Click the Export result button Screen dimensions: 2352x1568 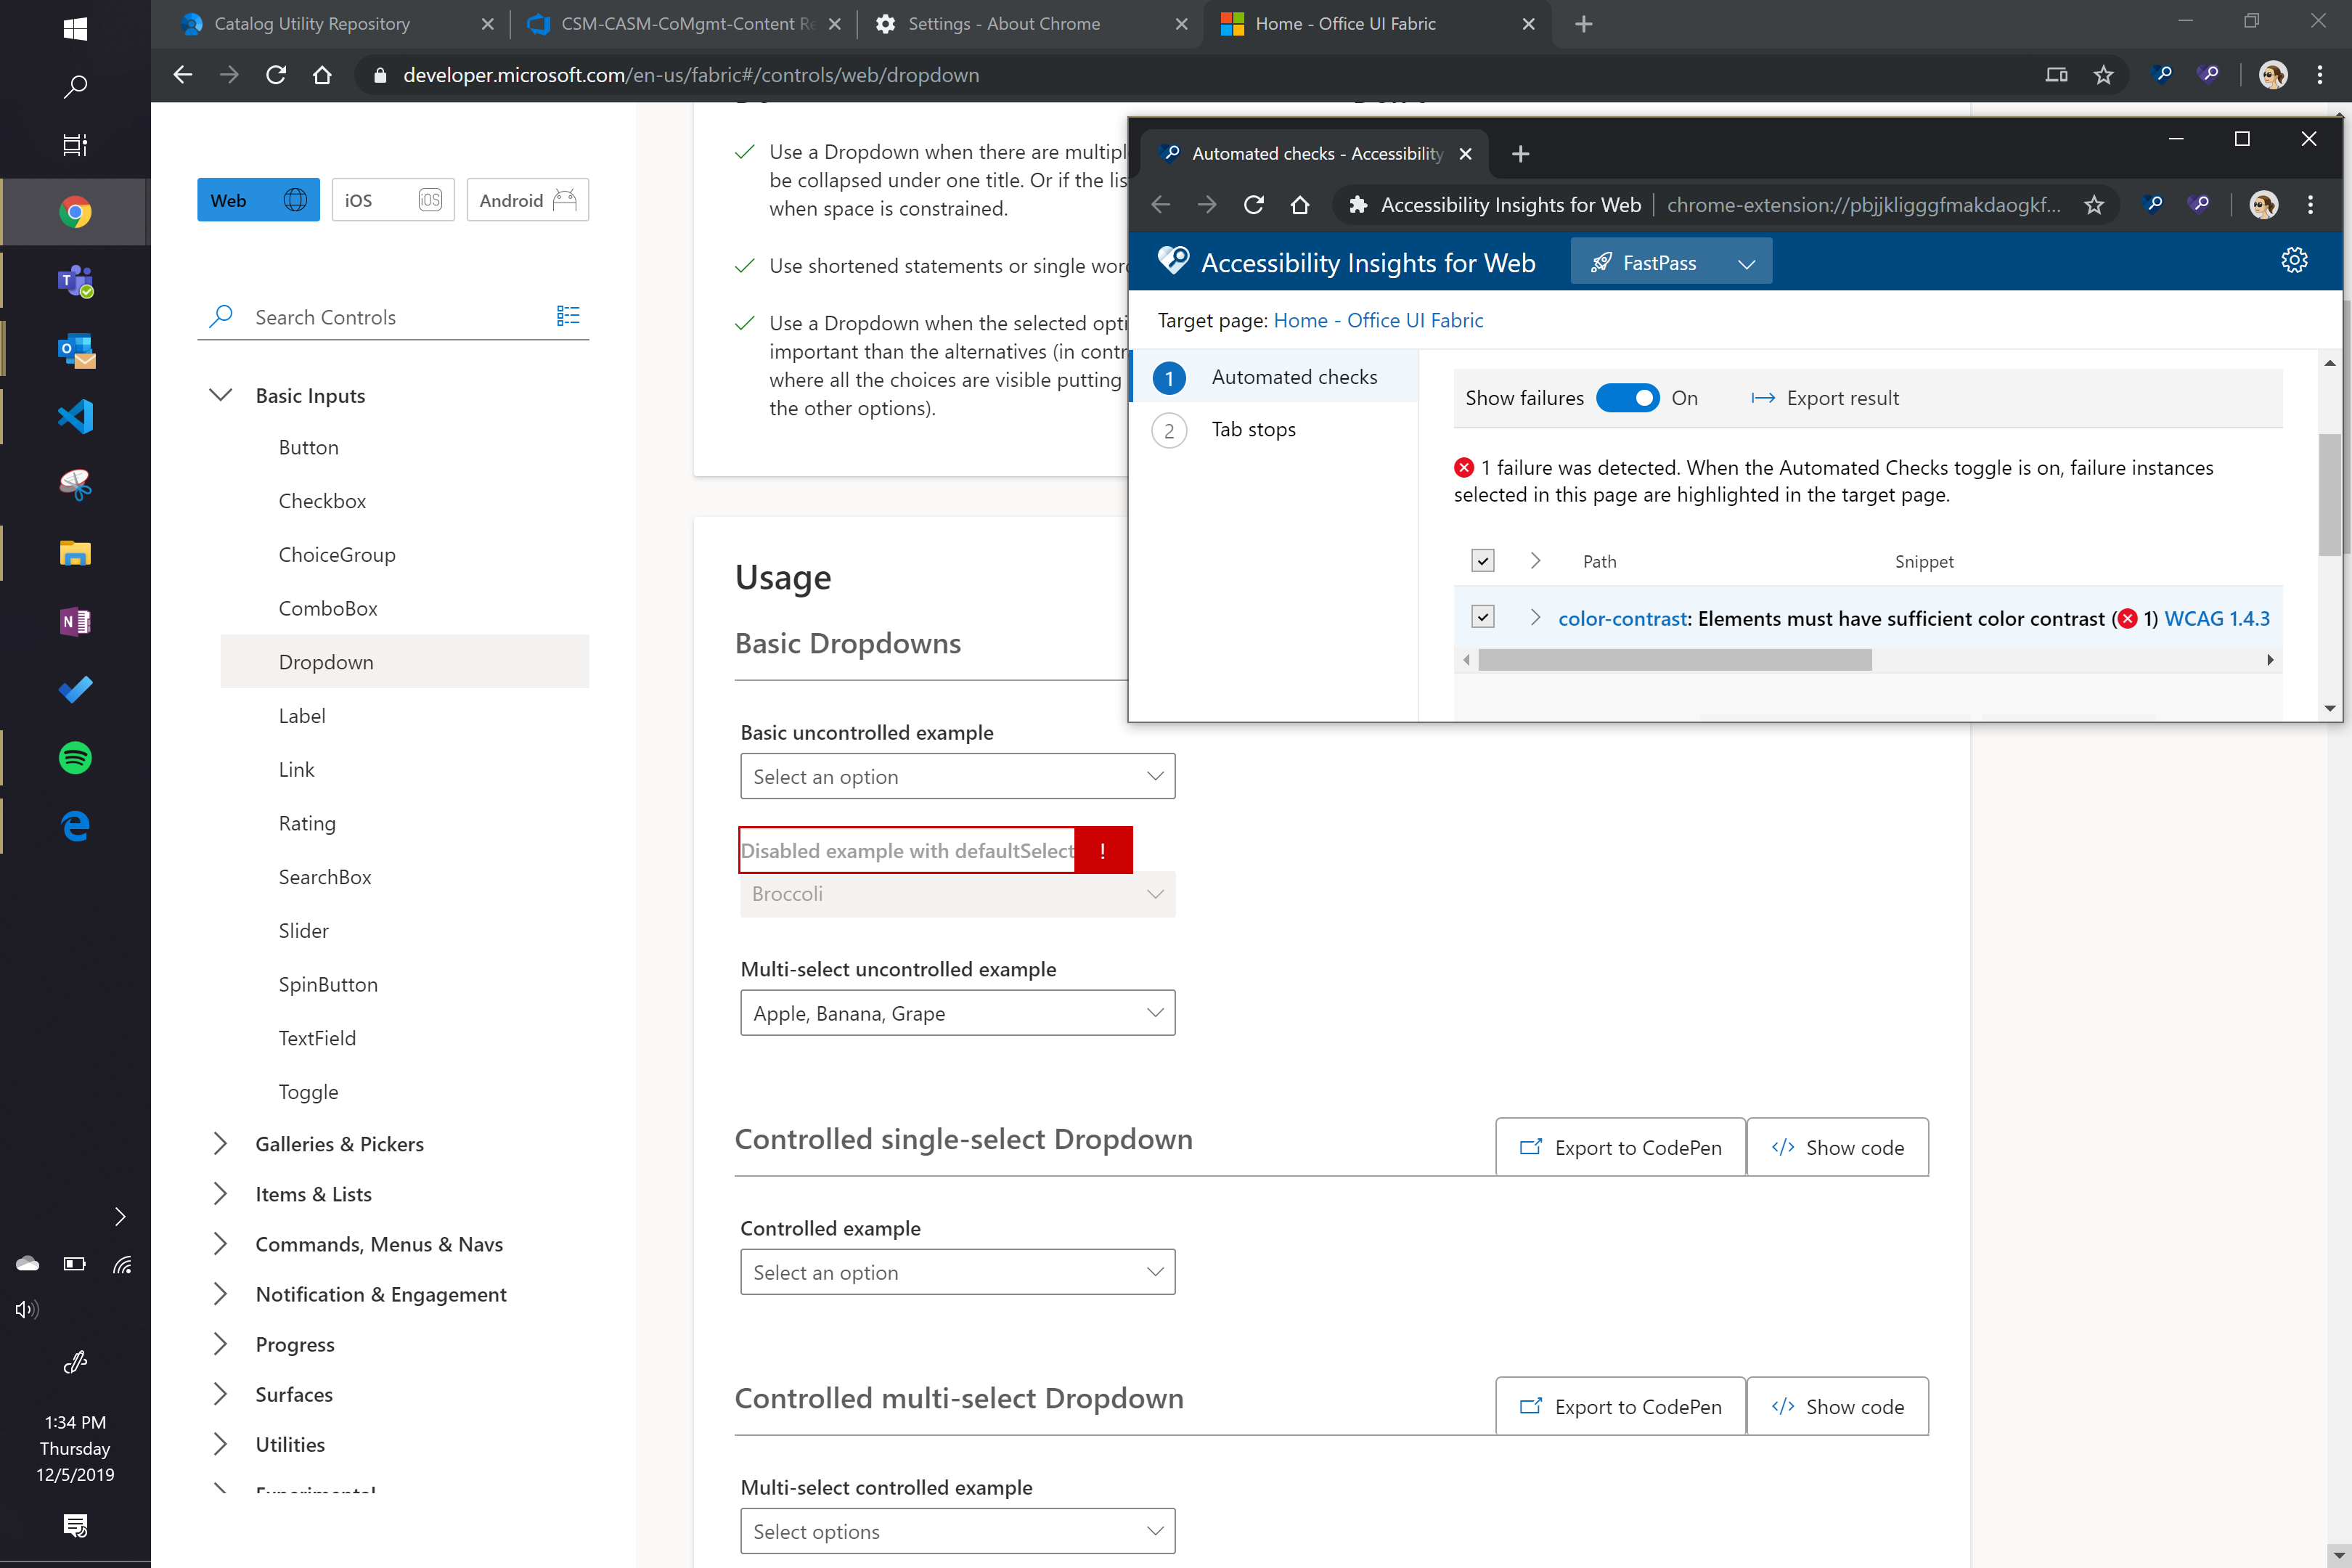(1825, 398)
